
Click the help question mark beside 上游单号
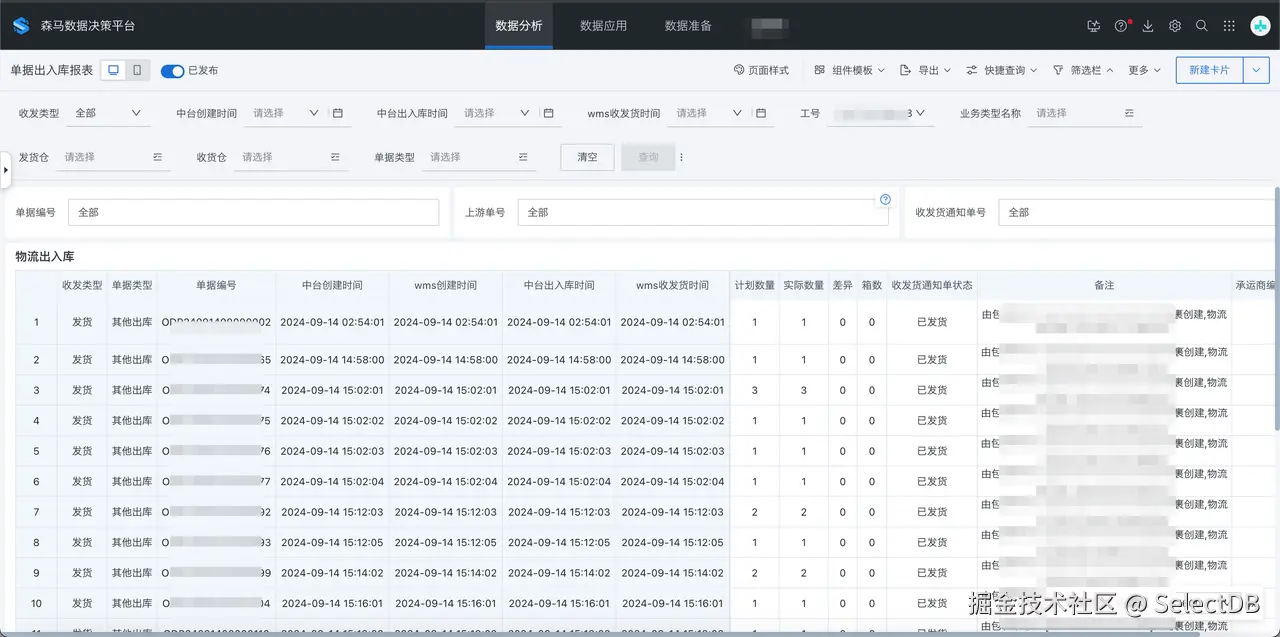point(884,199)
